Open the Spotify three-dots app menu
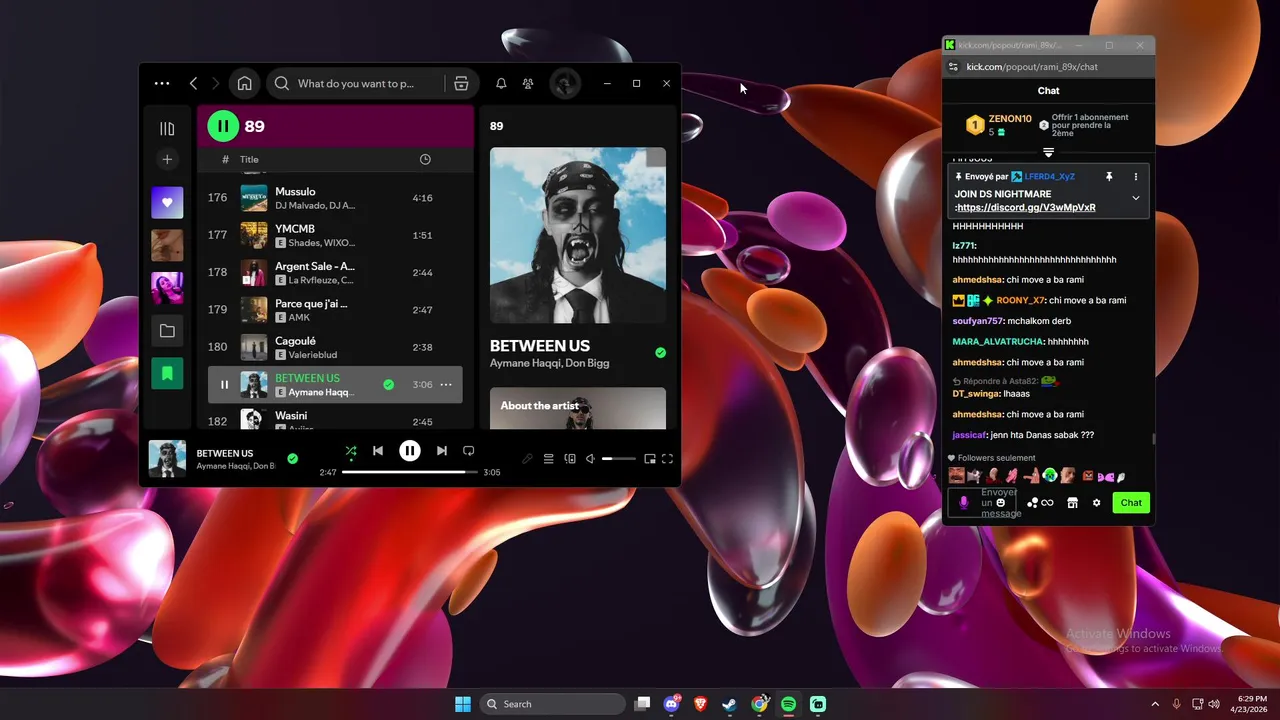Viewport: 1280px width, 720px height. pos(162,84)
